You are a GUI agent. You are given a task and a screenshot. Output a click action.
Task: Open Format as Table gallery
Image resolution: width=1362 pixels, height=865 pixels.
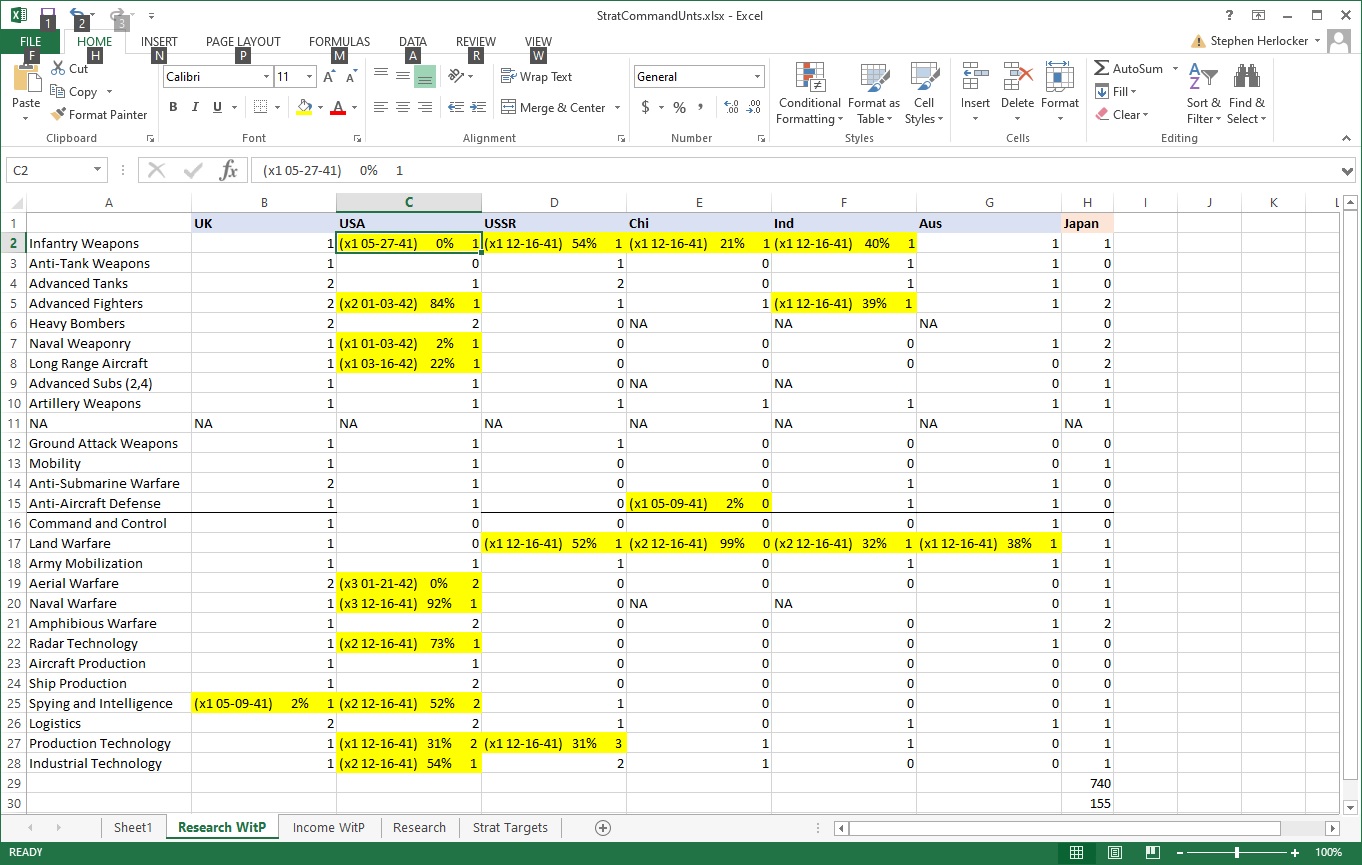(x=873, y=94)
